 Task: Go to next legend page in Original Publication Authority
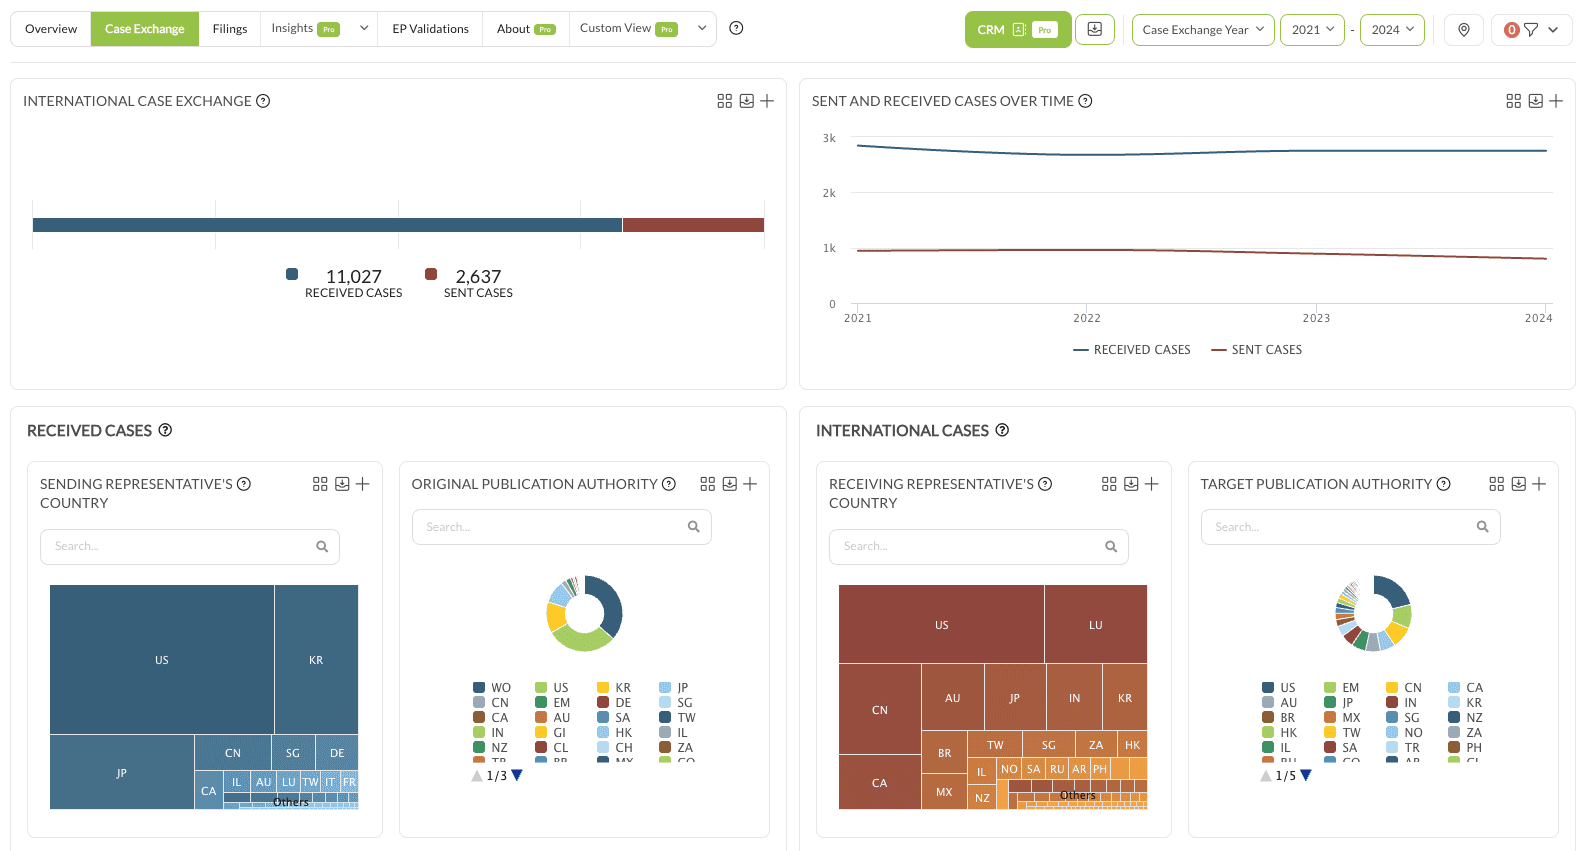tap(517, 776)
